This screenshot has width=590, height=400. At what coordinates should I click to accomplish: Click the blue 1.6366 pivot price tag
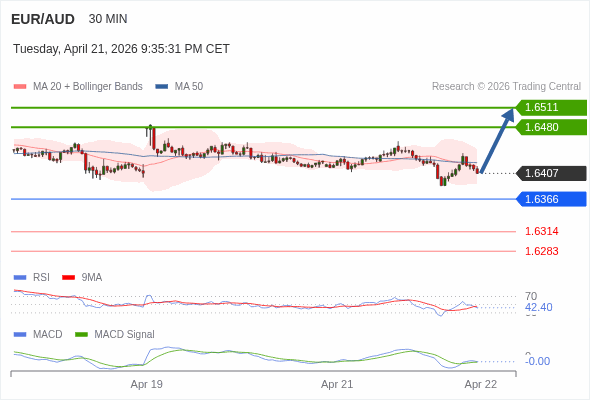point(551,199)
